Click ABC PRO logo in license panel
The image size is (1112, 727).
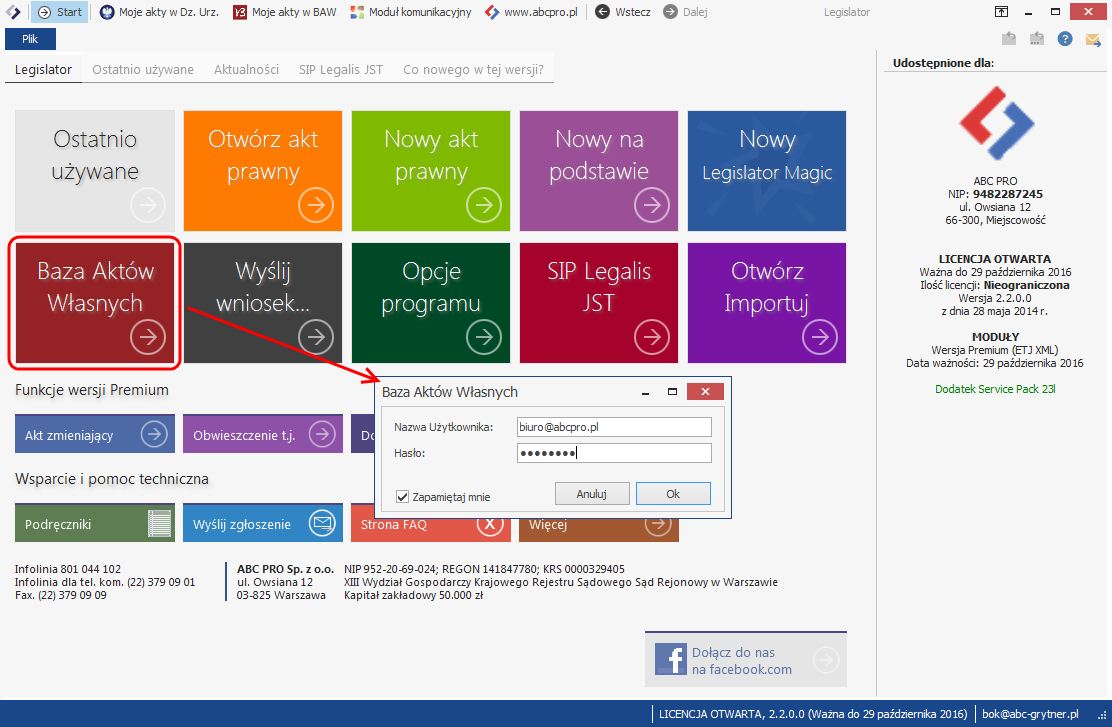[x=996, y=123]
